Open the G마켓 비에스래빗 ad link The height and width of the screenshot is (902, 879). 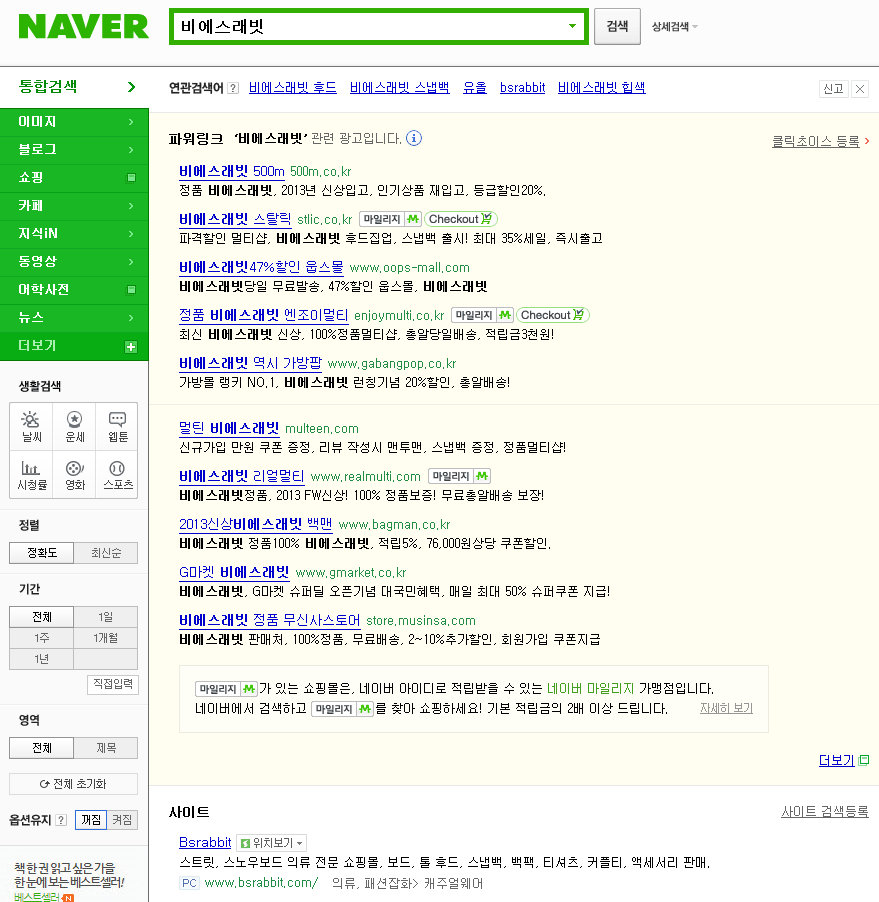[x=234, y=572]
